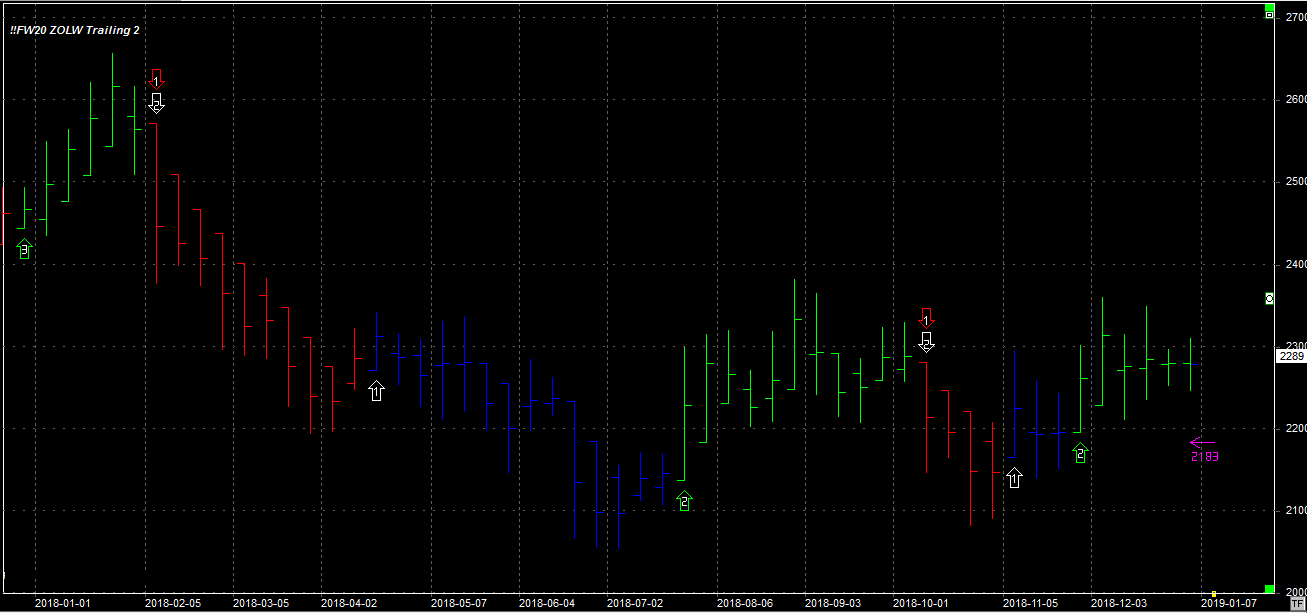Select green up arrow 2 in late November 2018
The height and width of the screenshot is (613, 1307).
coord(1079,453)
